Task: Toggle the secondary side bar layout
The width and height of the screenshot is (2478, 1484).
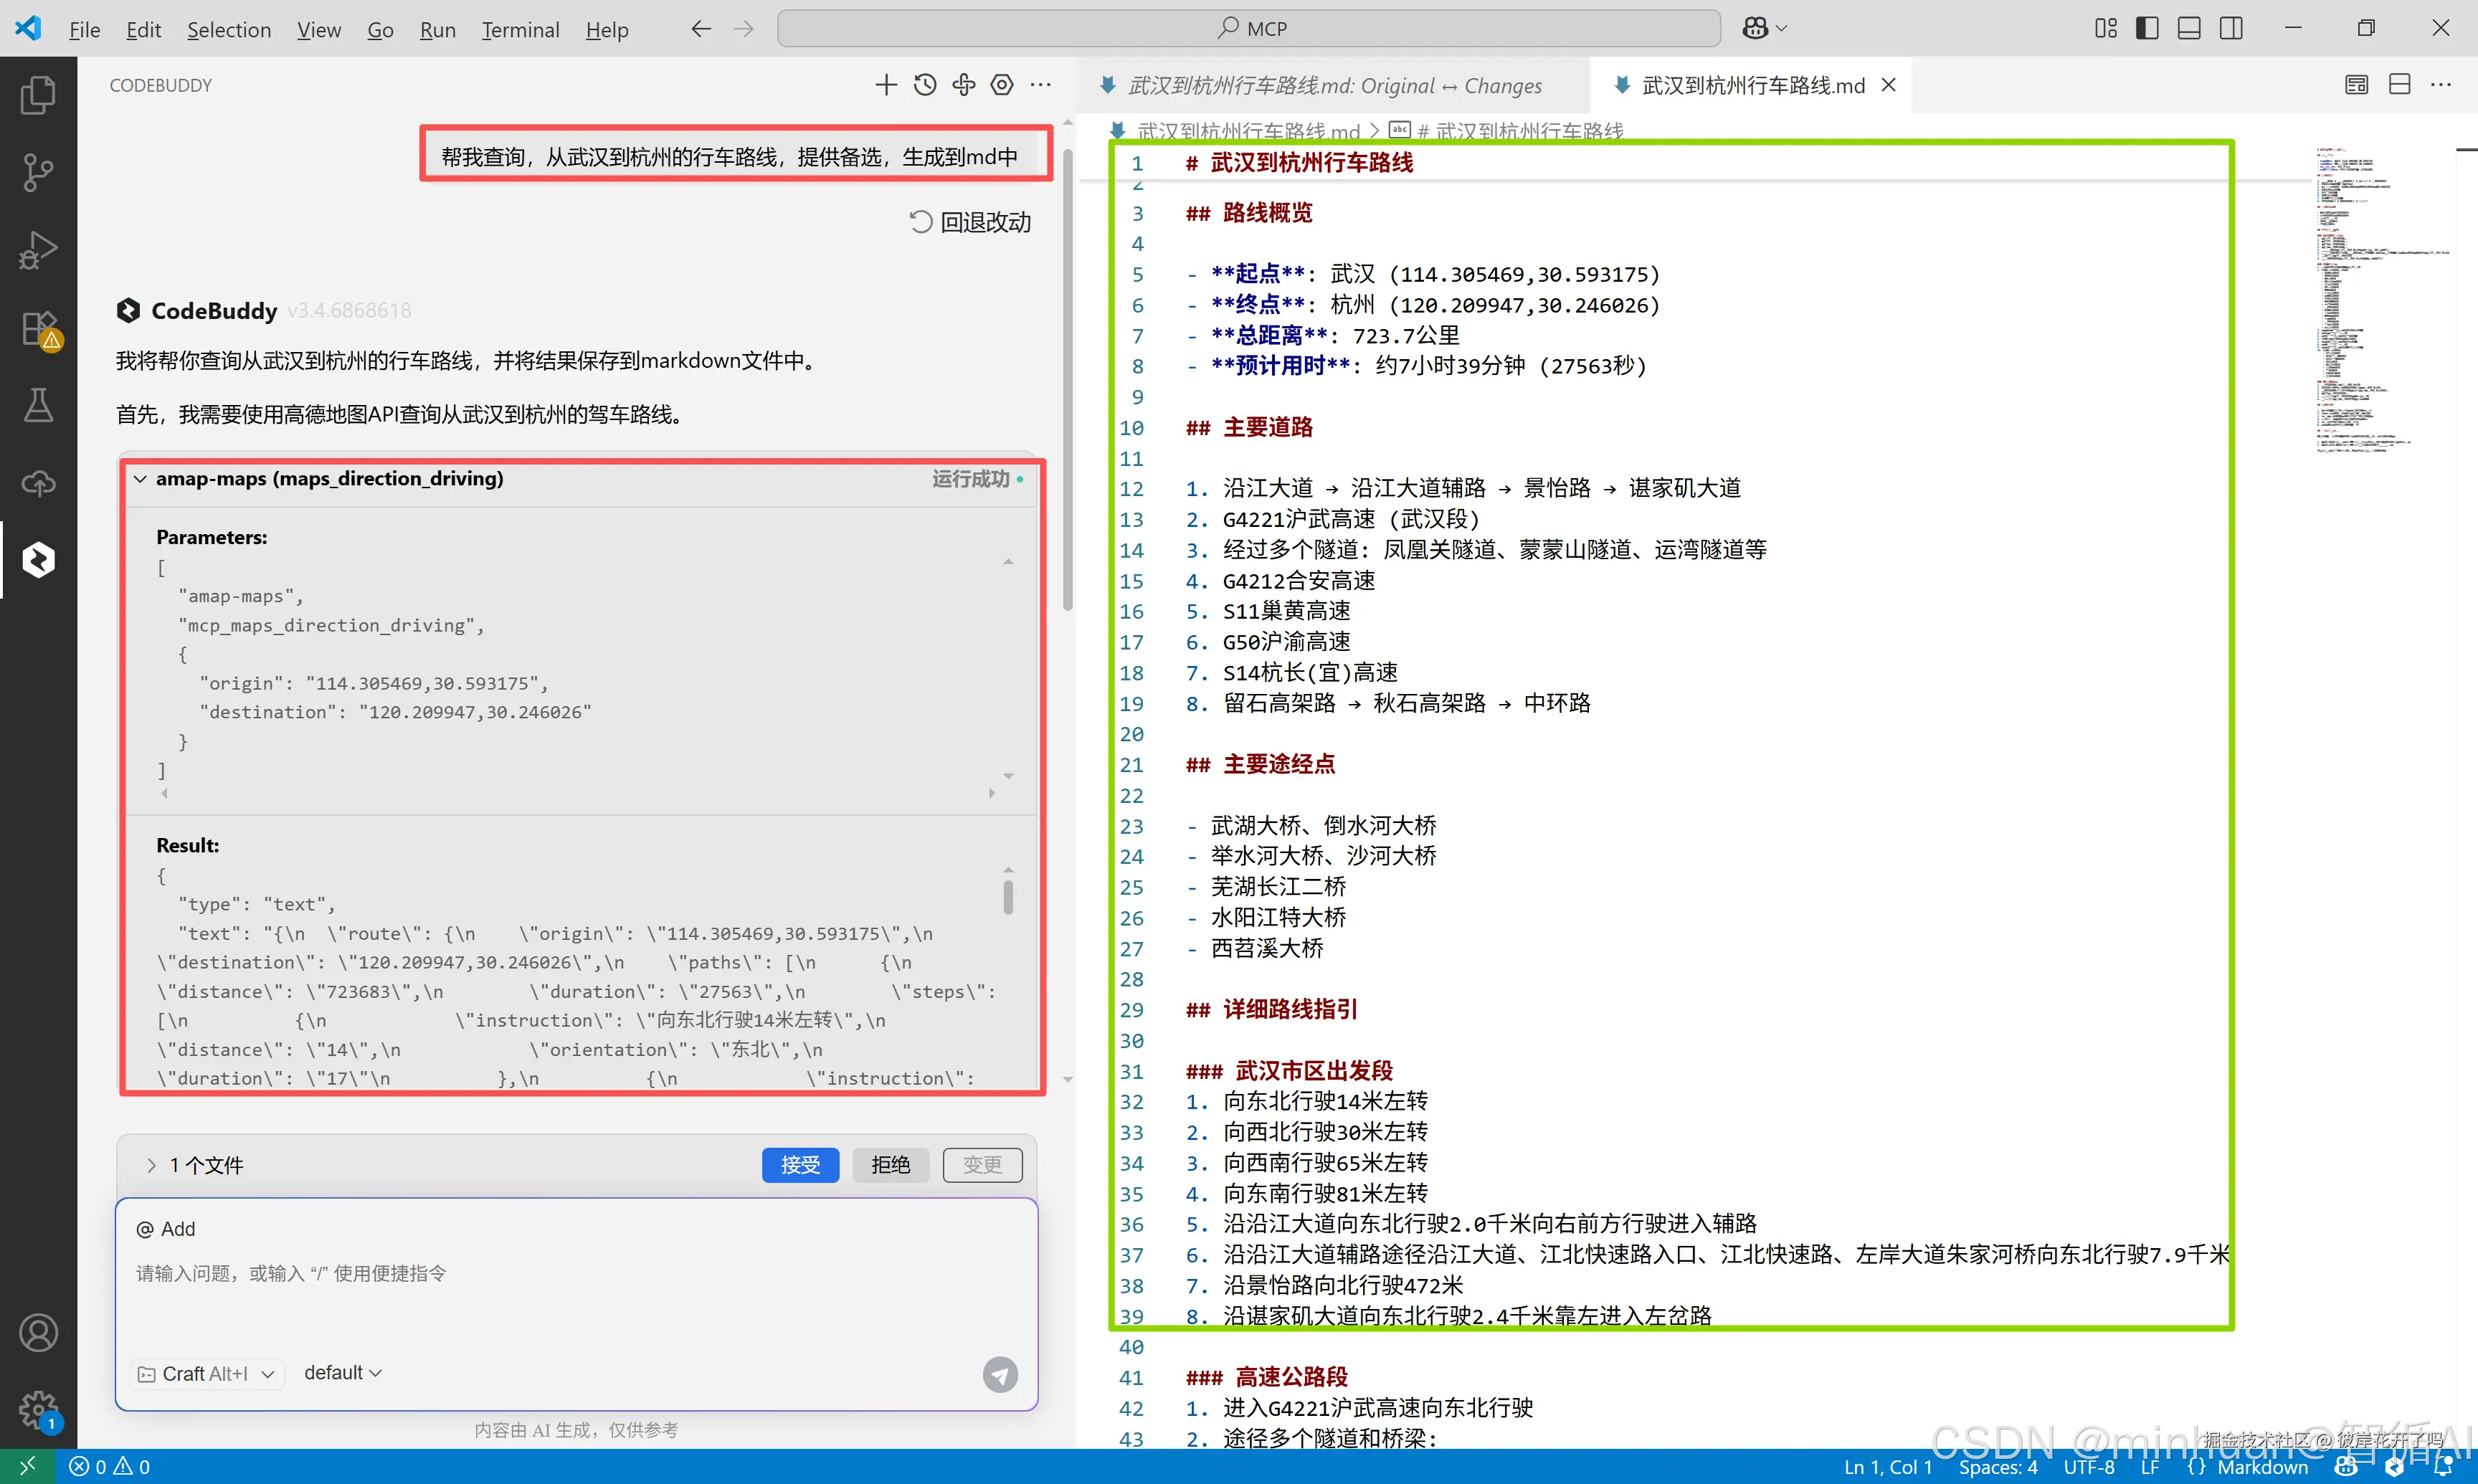Action: tap(2231, 28)
